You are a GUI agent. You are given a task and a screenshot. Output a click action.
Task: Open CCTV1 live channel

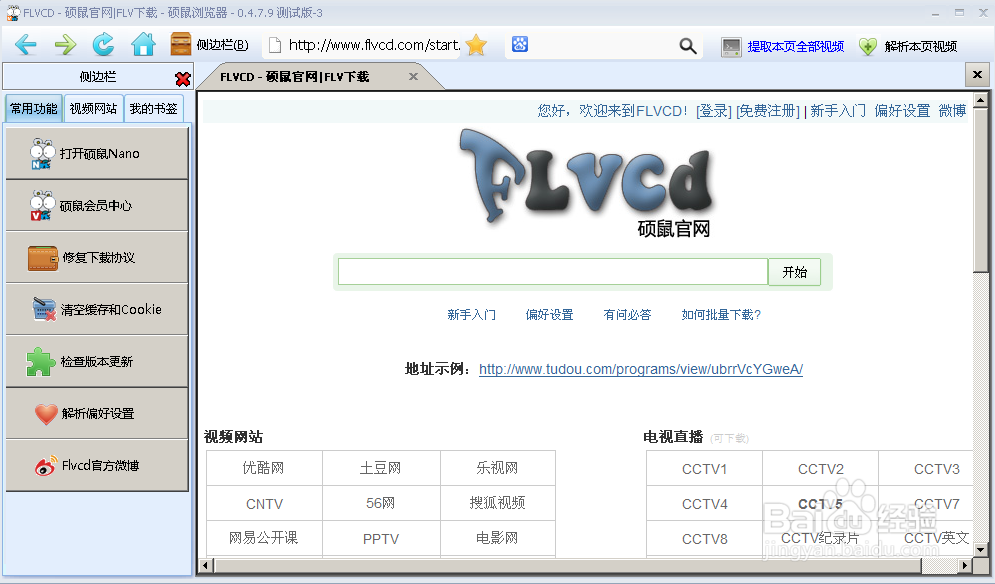[704, 468]
